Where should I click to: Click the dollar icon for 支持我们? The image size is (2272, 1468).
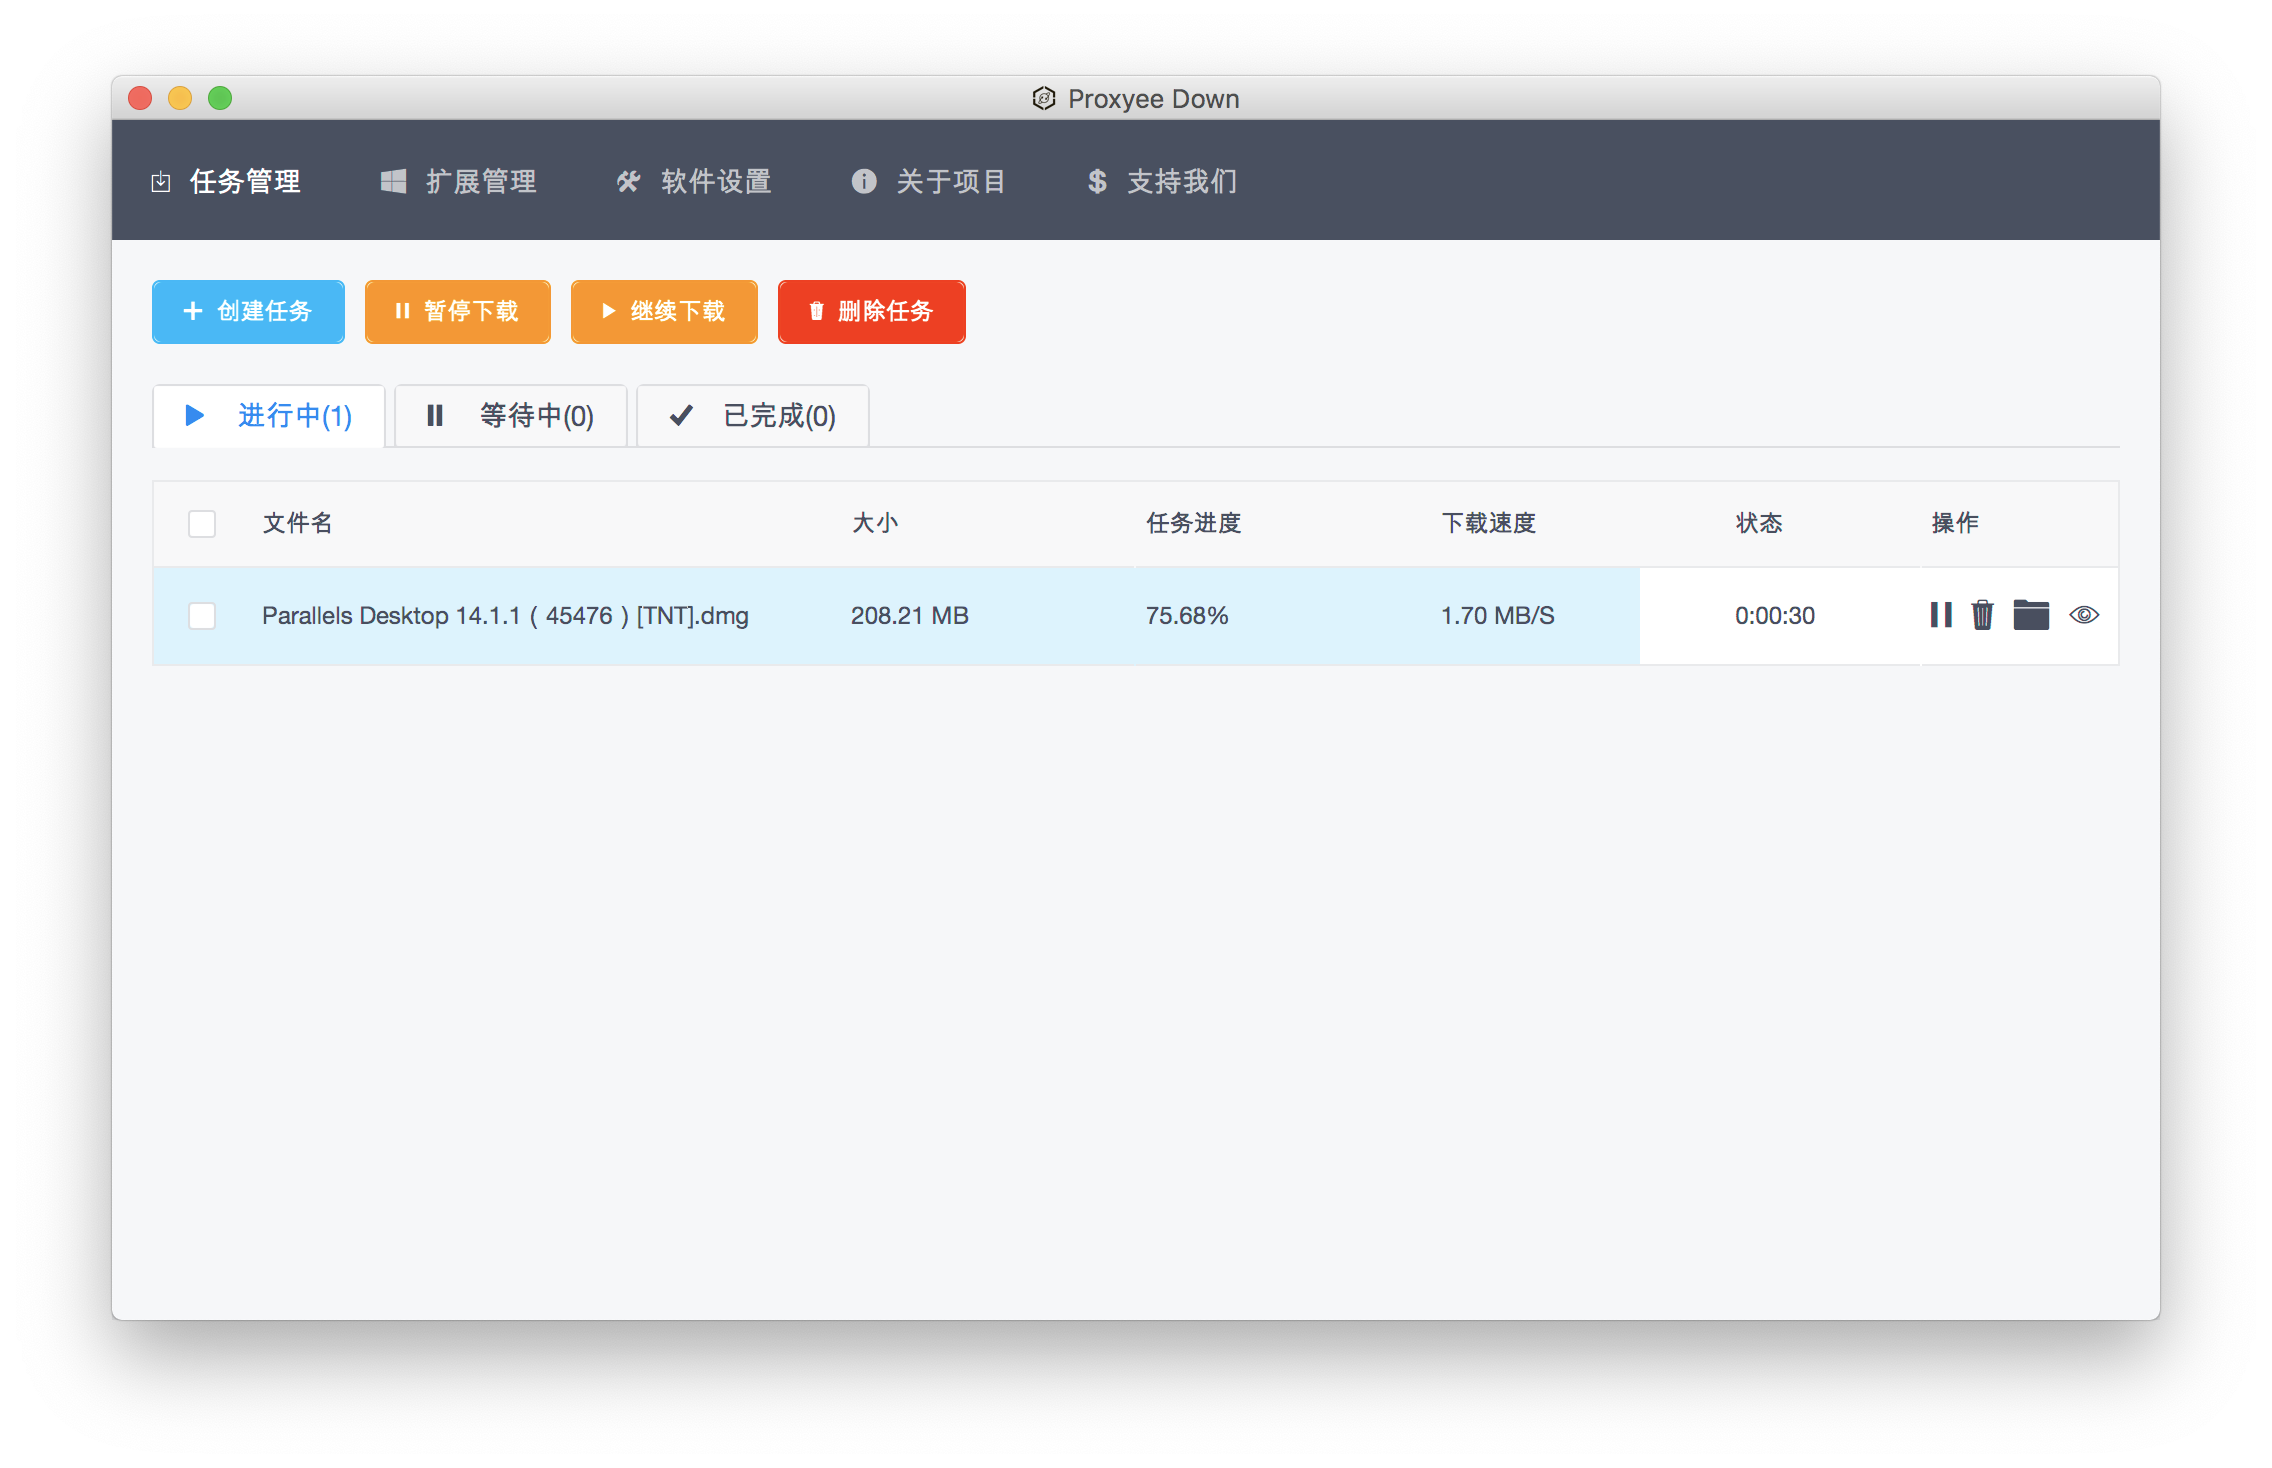click(x=1097, y=182)
